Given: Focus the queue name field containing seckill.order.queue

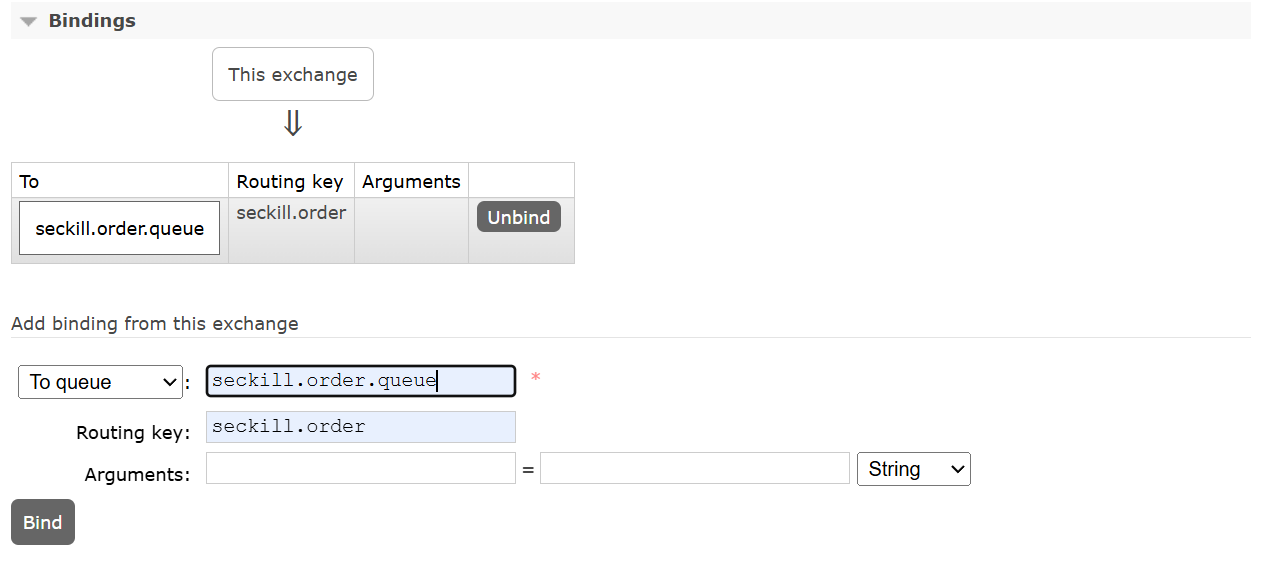Looking at the screenshot, I should pos(361,381).
